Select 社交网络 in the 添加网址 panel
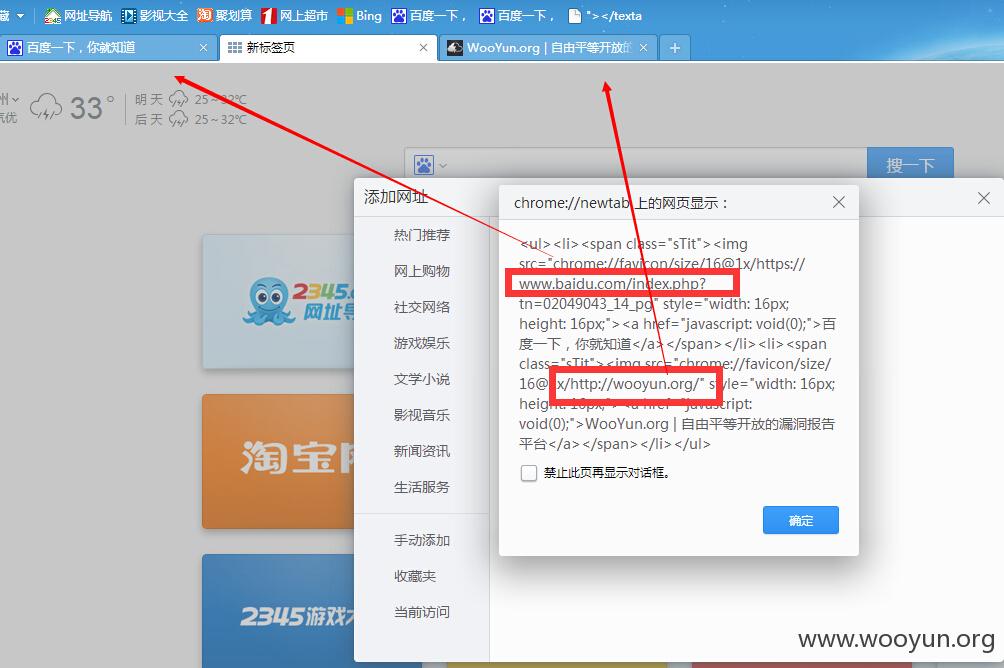This screenshot has width=1004, height=668. tap(421, 307)
